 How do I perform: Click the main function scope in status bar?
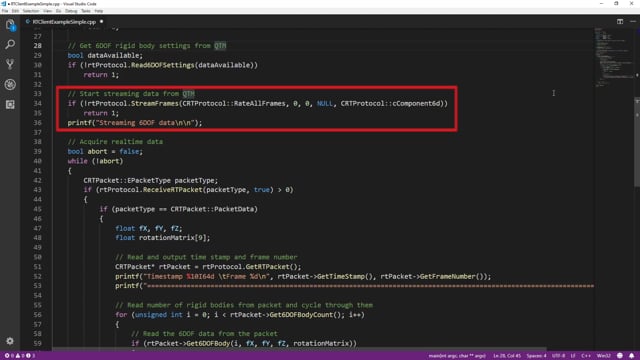click(x=457, y=356)
